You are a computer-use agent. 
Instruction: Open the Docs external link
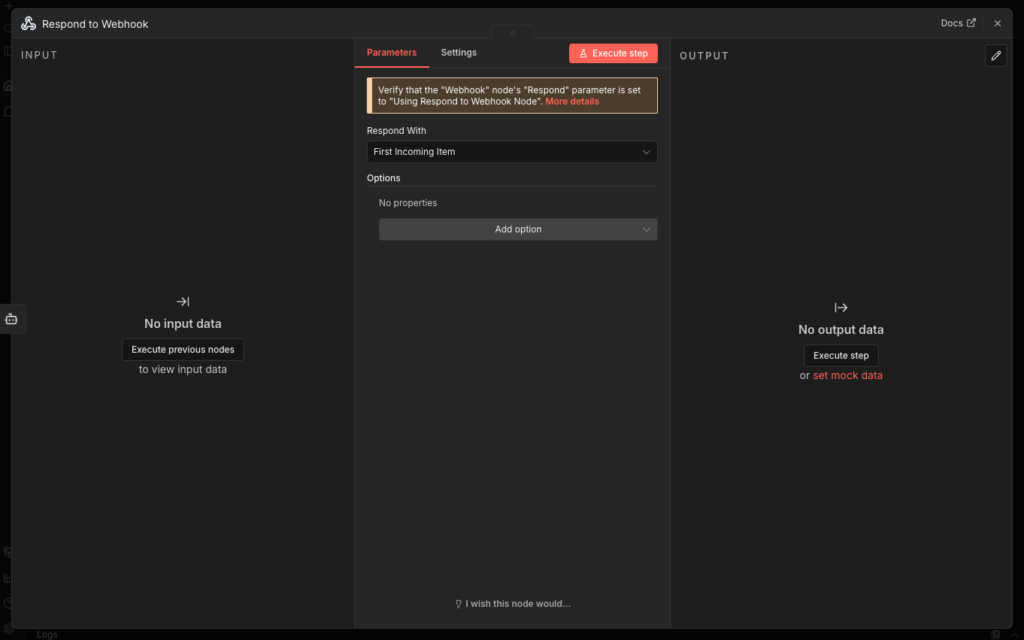click(x=958, y=23)
